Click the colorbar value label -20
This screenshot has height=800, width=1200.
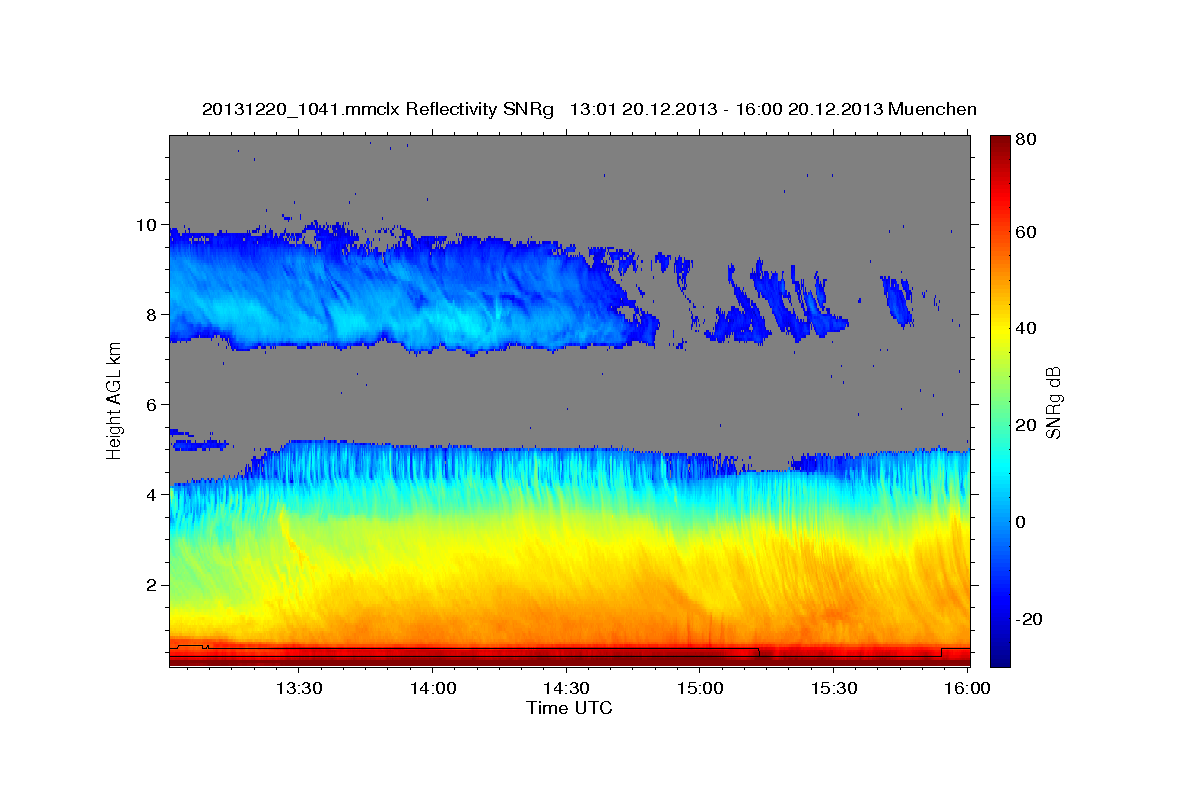click(x=1028, y=619)
